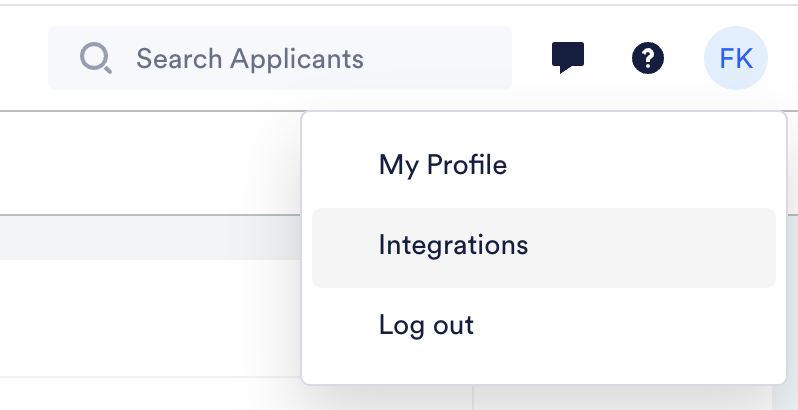Viewport: 798px width, 410px height.
Task: Click the light gray row left of menu
Action: pyautogui.click(x=150, y=238)
